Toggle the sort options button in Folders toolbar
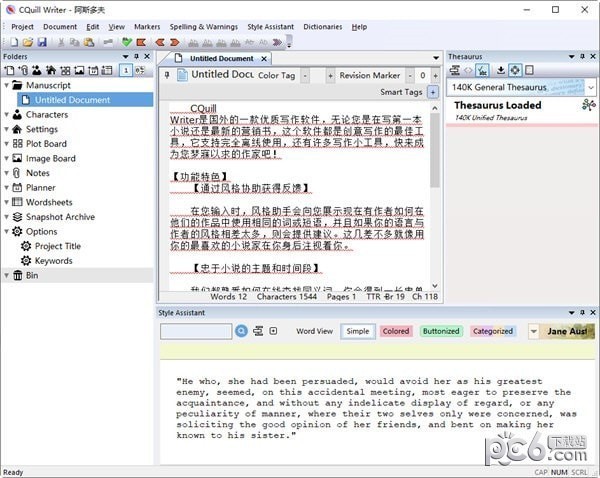 (140, 70)
